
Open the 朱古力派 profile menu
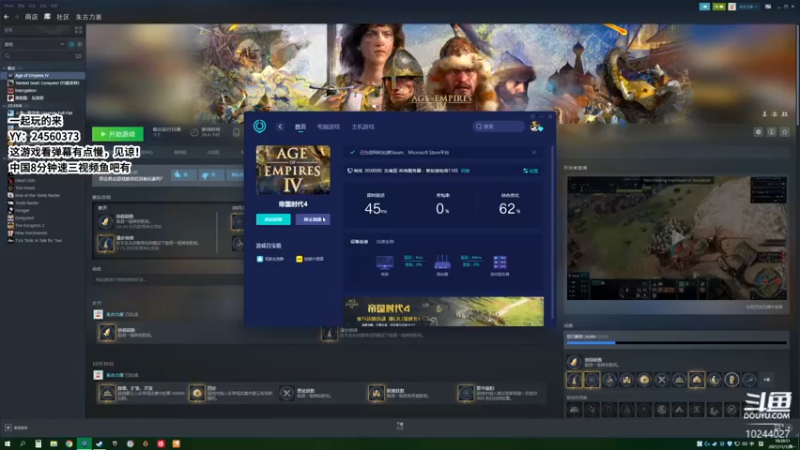[x=88, y=17]
